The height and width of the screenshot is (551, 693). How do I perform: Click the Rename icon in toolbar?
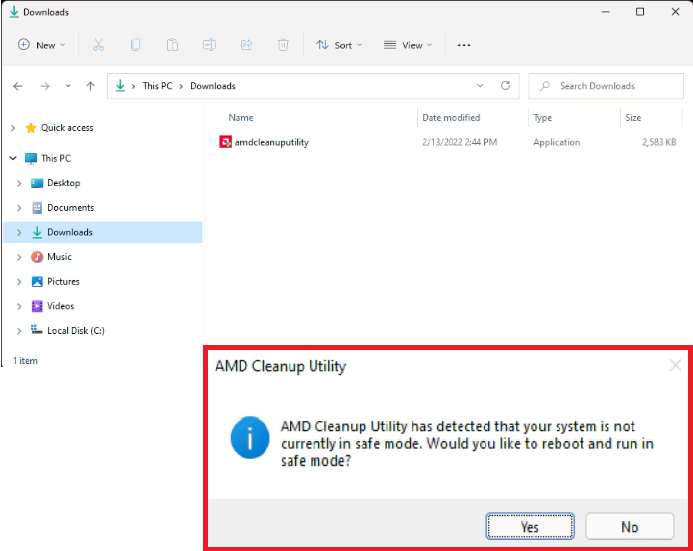pos(209,45)
